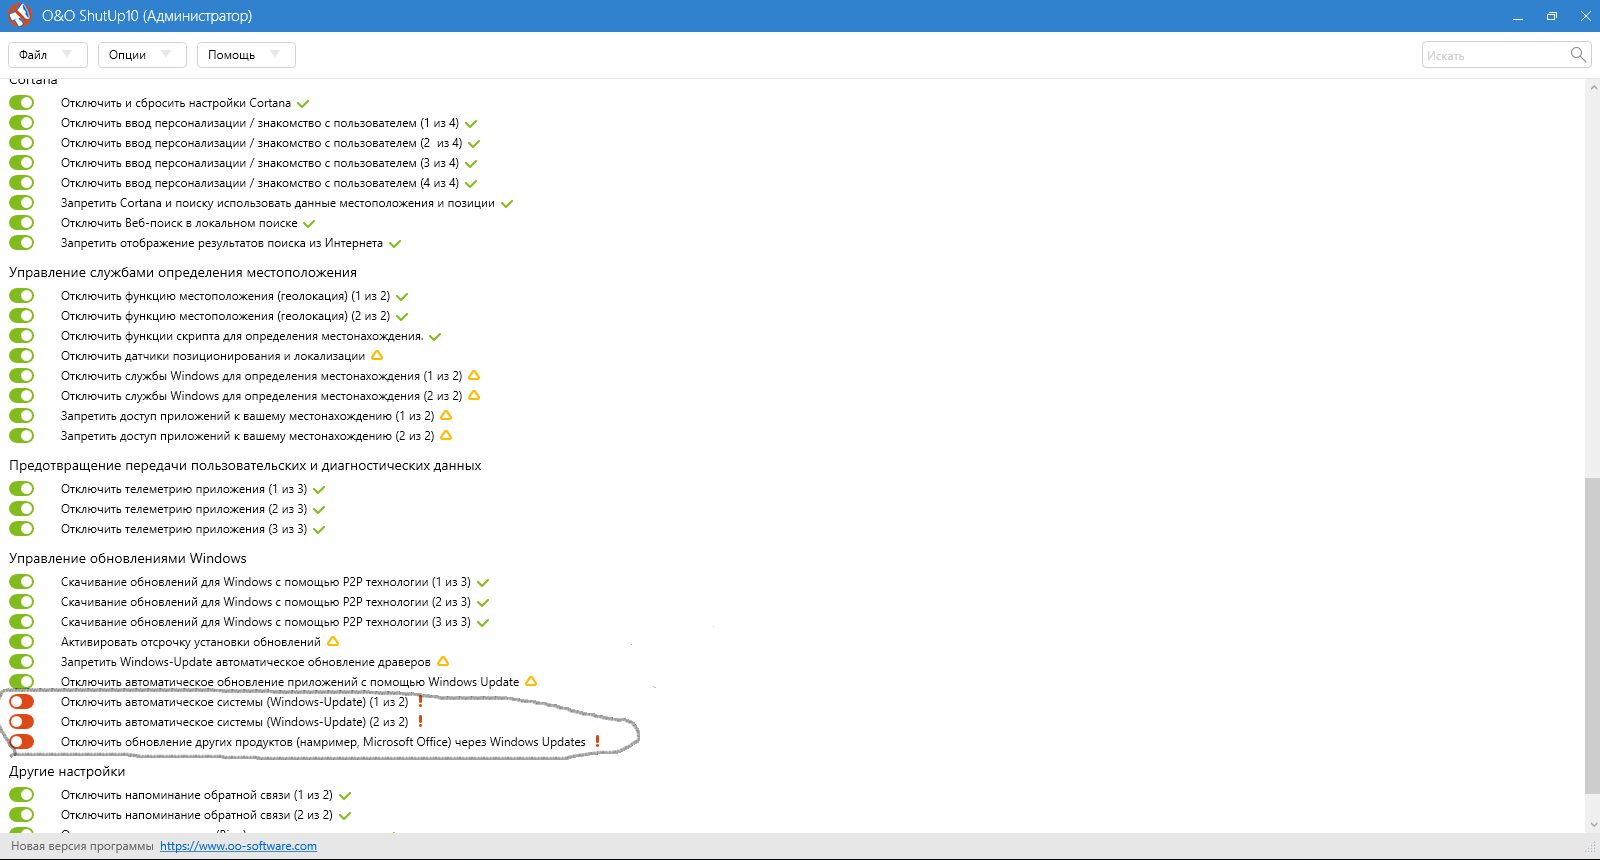The height and width of the screenshot is (860, 1600).
Task: Click warning triangle for automatic driver update
Action: point(443,661)
